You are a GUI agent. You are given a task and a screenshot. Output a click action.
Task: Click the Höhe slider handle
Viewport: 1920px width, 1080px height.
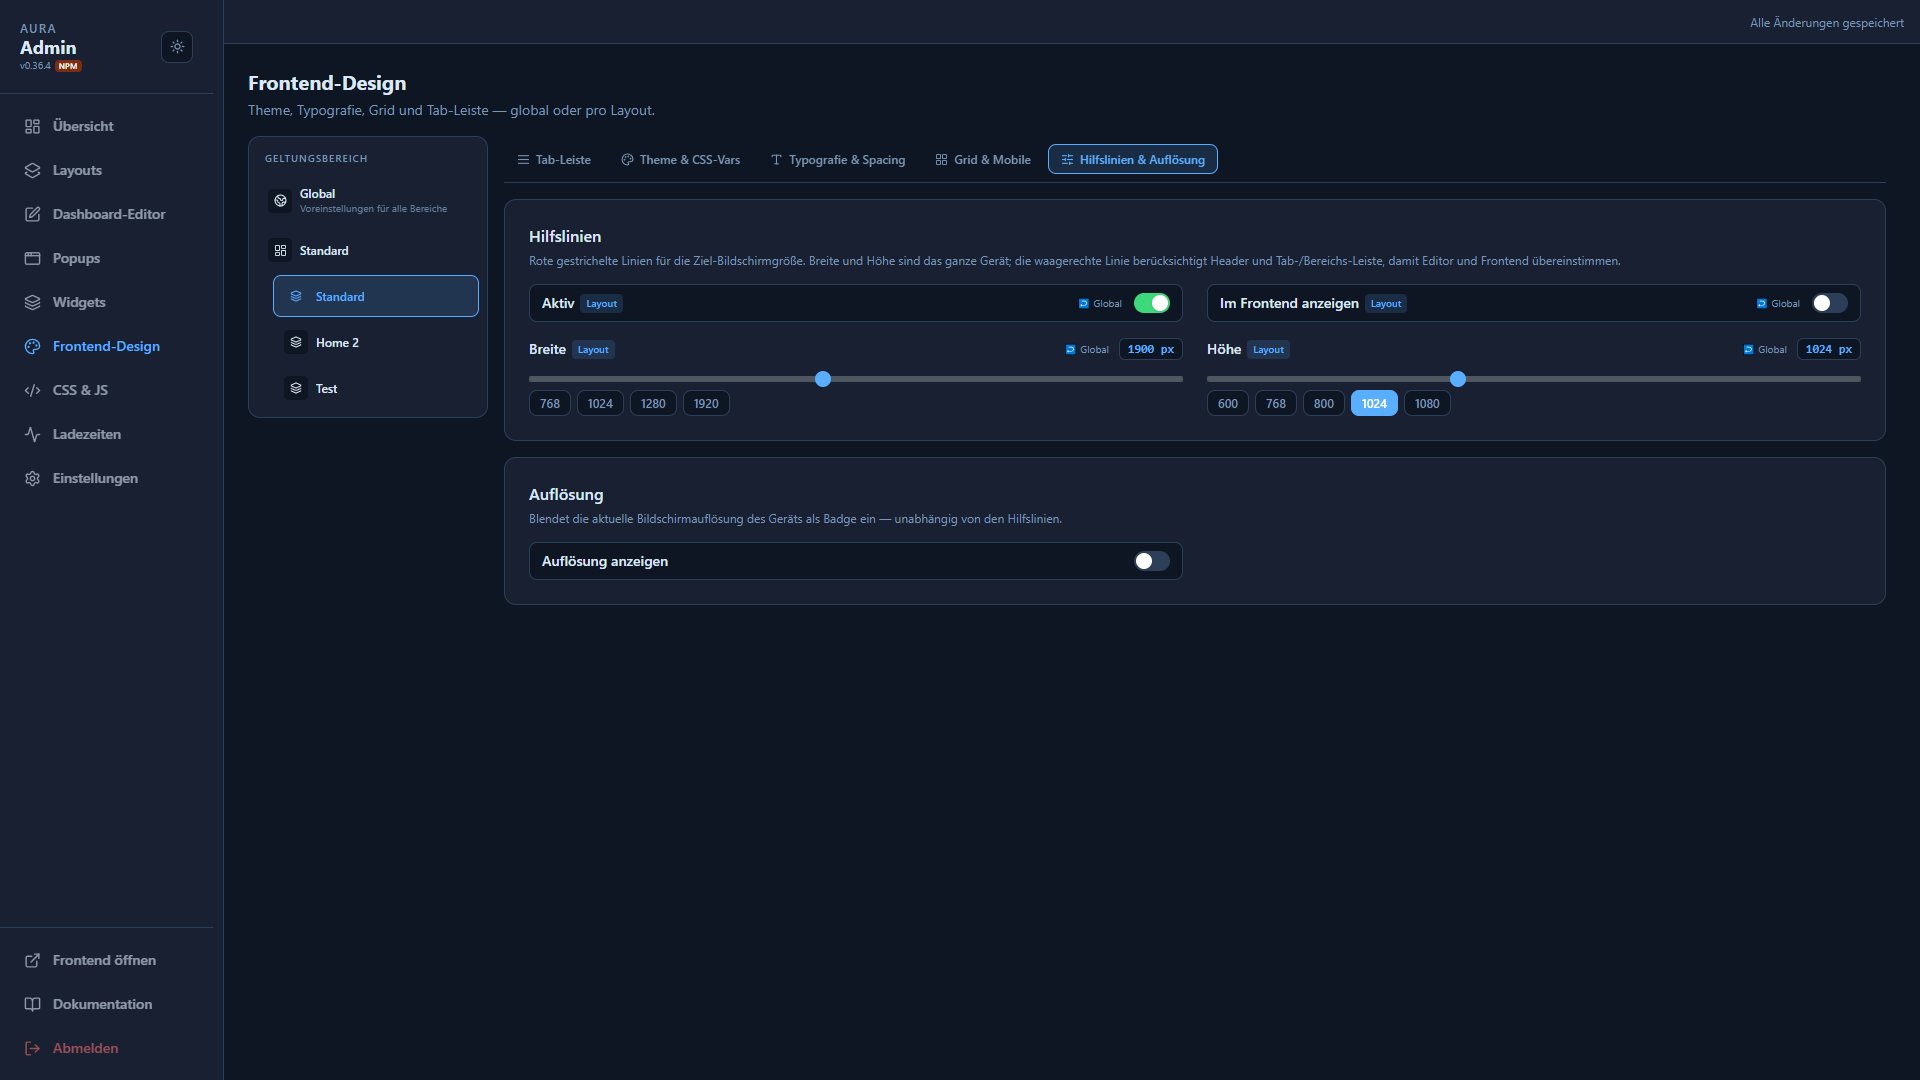(x=1458, y=379)
